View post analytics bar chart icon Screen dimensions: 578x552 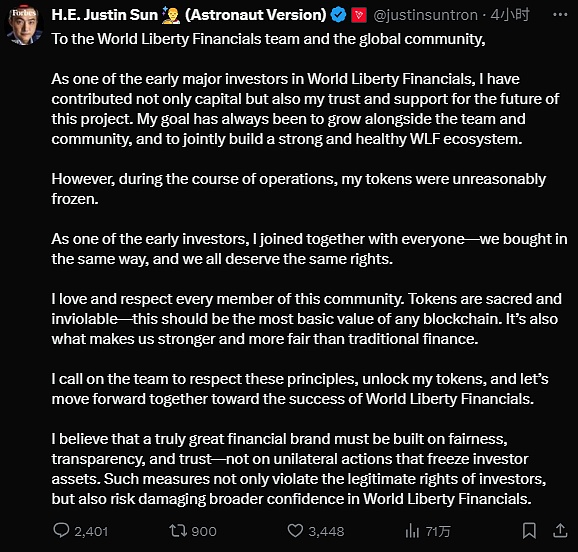[x=412, y=531]
